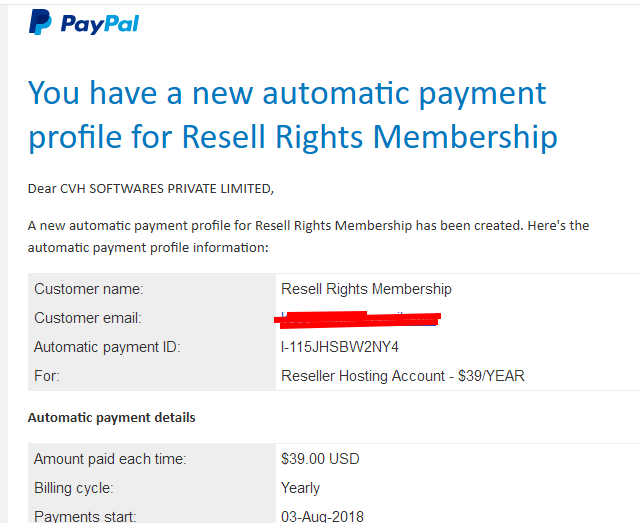Screen dimensions: 640x523
Task: Click the Payments start label
Action: 85,516
